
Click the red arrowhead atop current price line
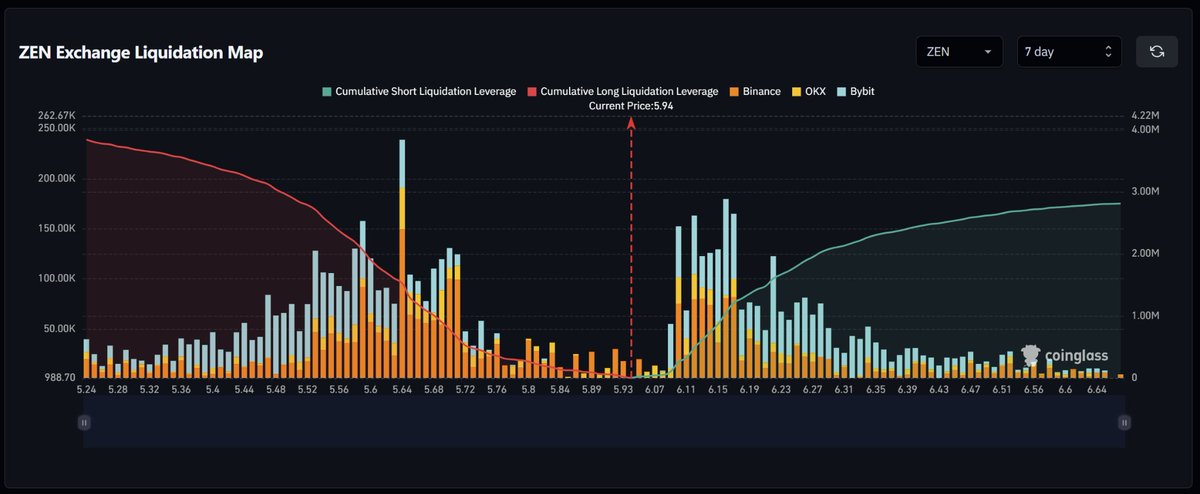tap(631, 122)
